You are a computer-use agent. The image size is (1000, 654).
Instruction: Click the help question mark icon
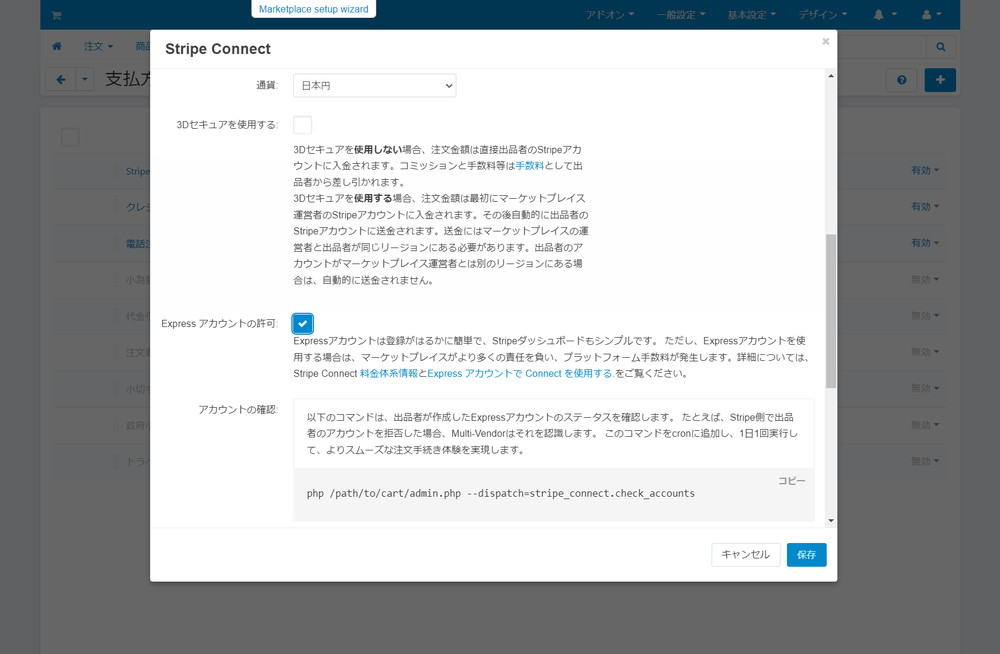click(x=902, y=80)
